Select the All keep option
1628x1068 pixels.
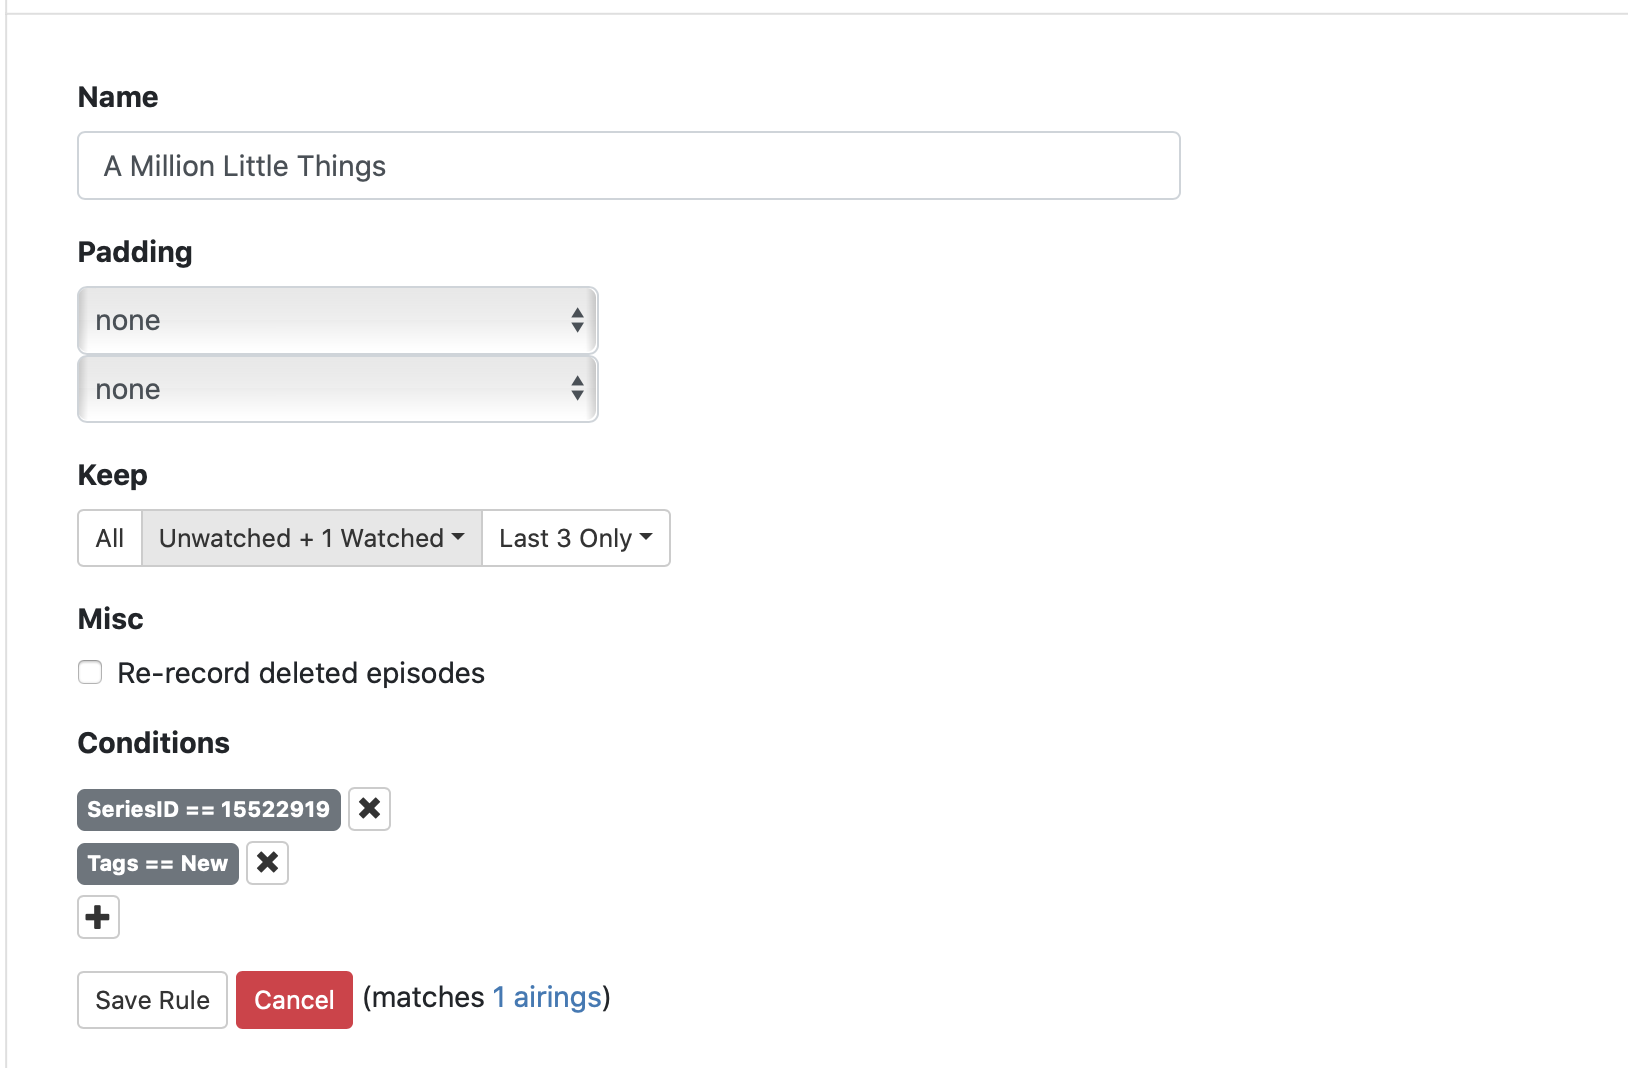click(x=110, y=538)
